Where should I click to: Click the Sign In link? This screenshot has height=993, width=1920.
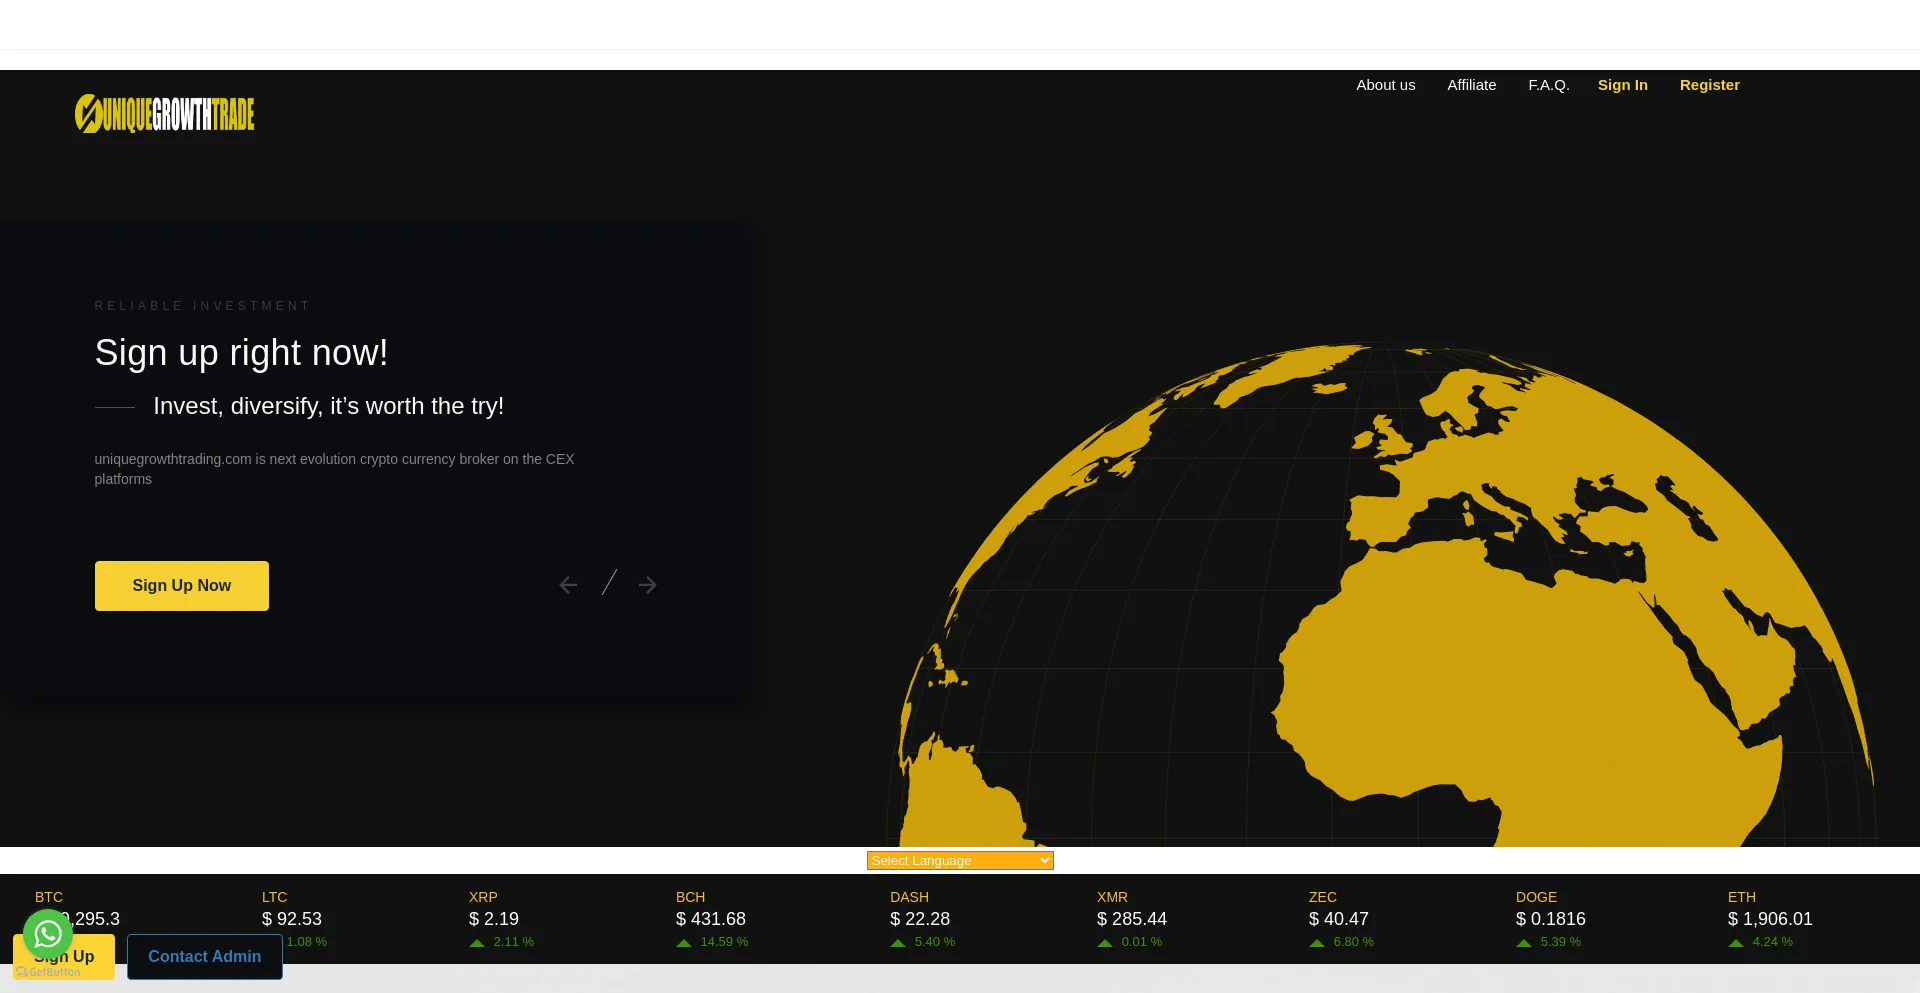click(x=1622, y=85)
